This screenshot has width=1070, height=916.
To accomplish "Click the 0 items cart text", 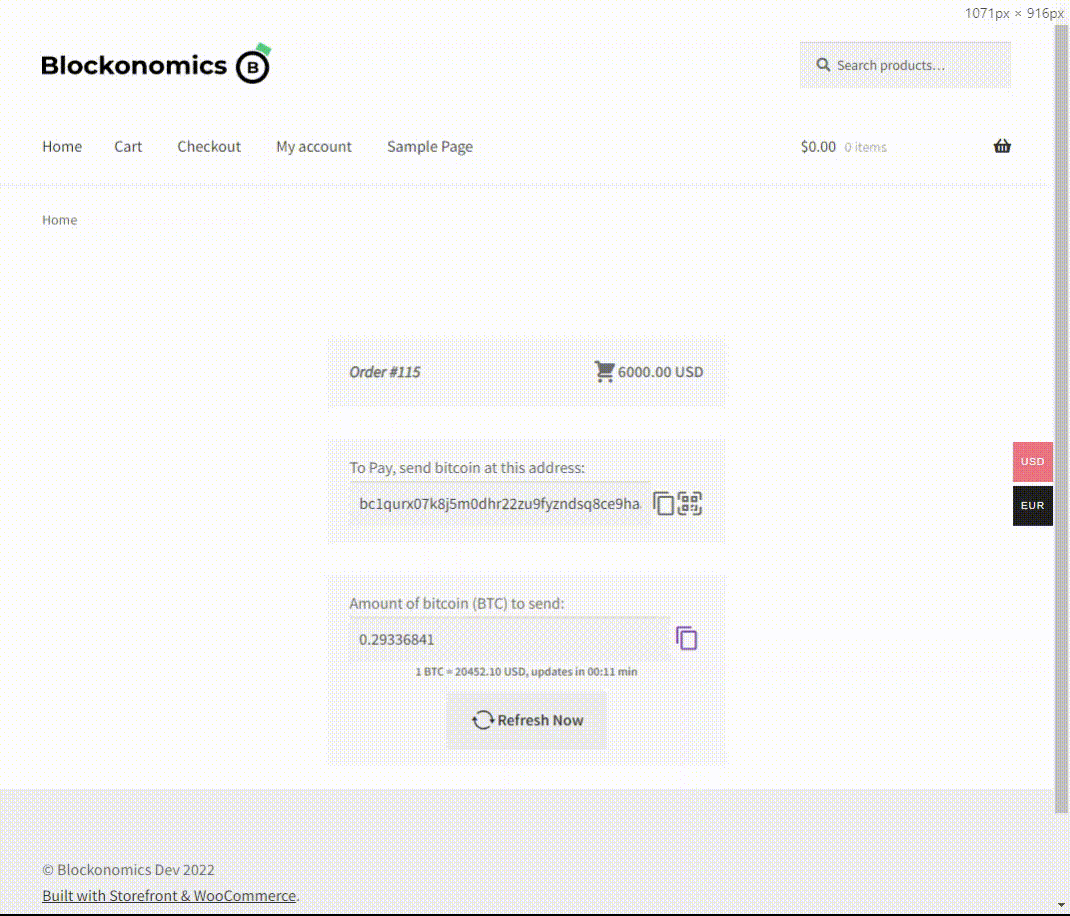I will point(865,147).
